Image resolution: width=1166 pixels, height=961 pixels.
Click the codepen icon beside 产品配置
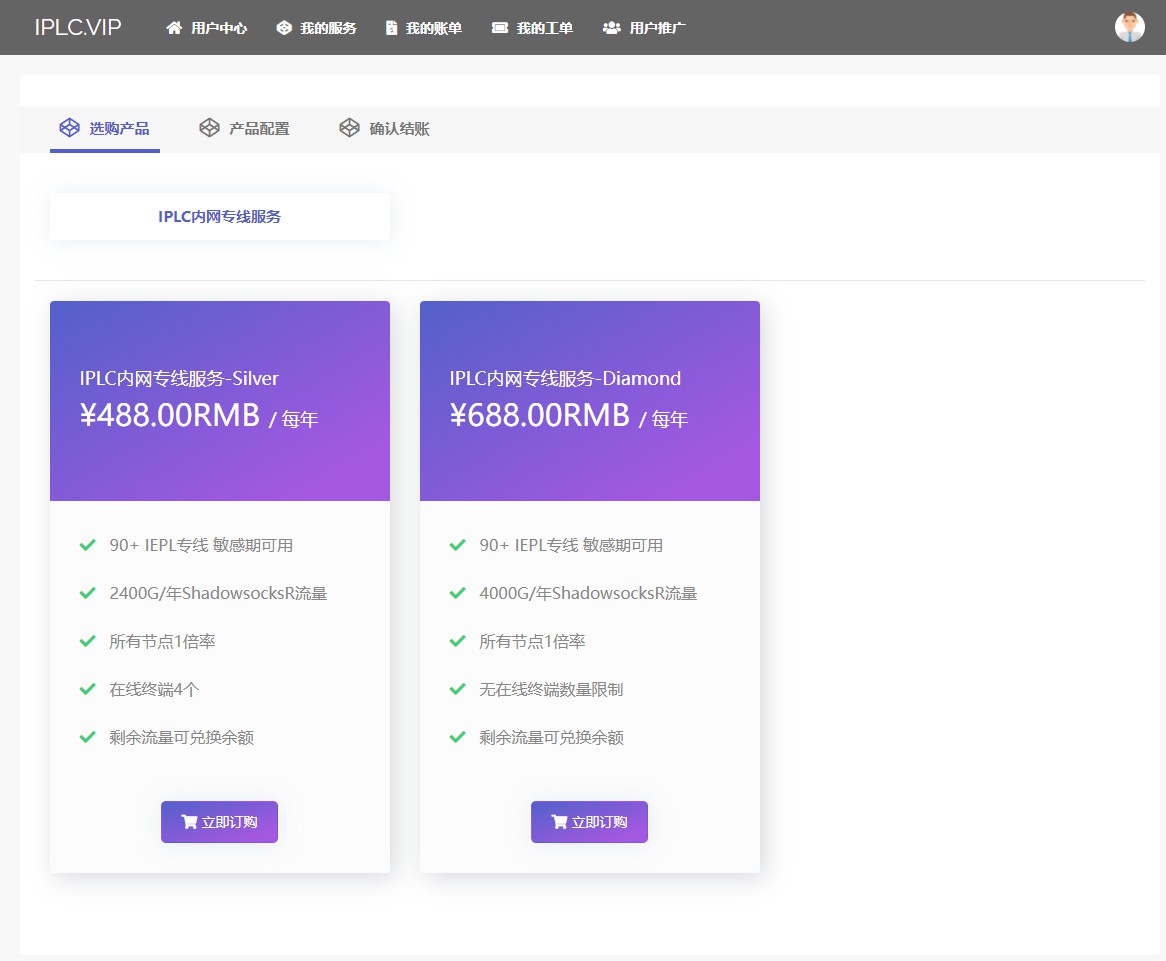coord(209,128)
